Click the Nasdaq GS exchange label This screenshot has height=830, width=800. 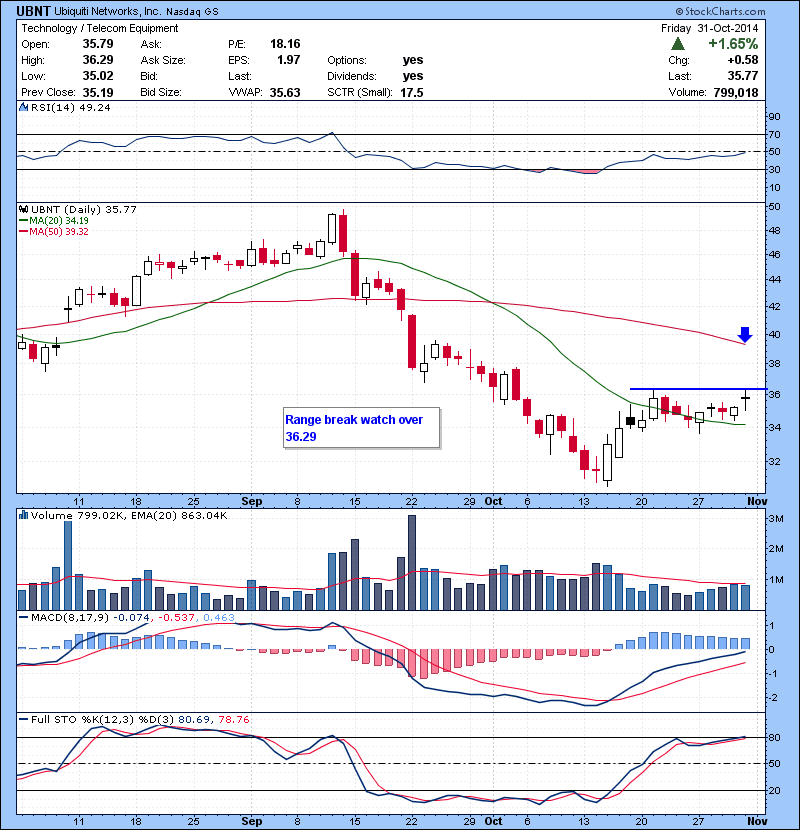192,12
